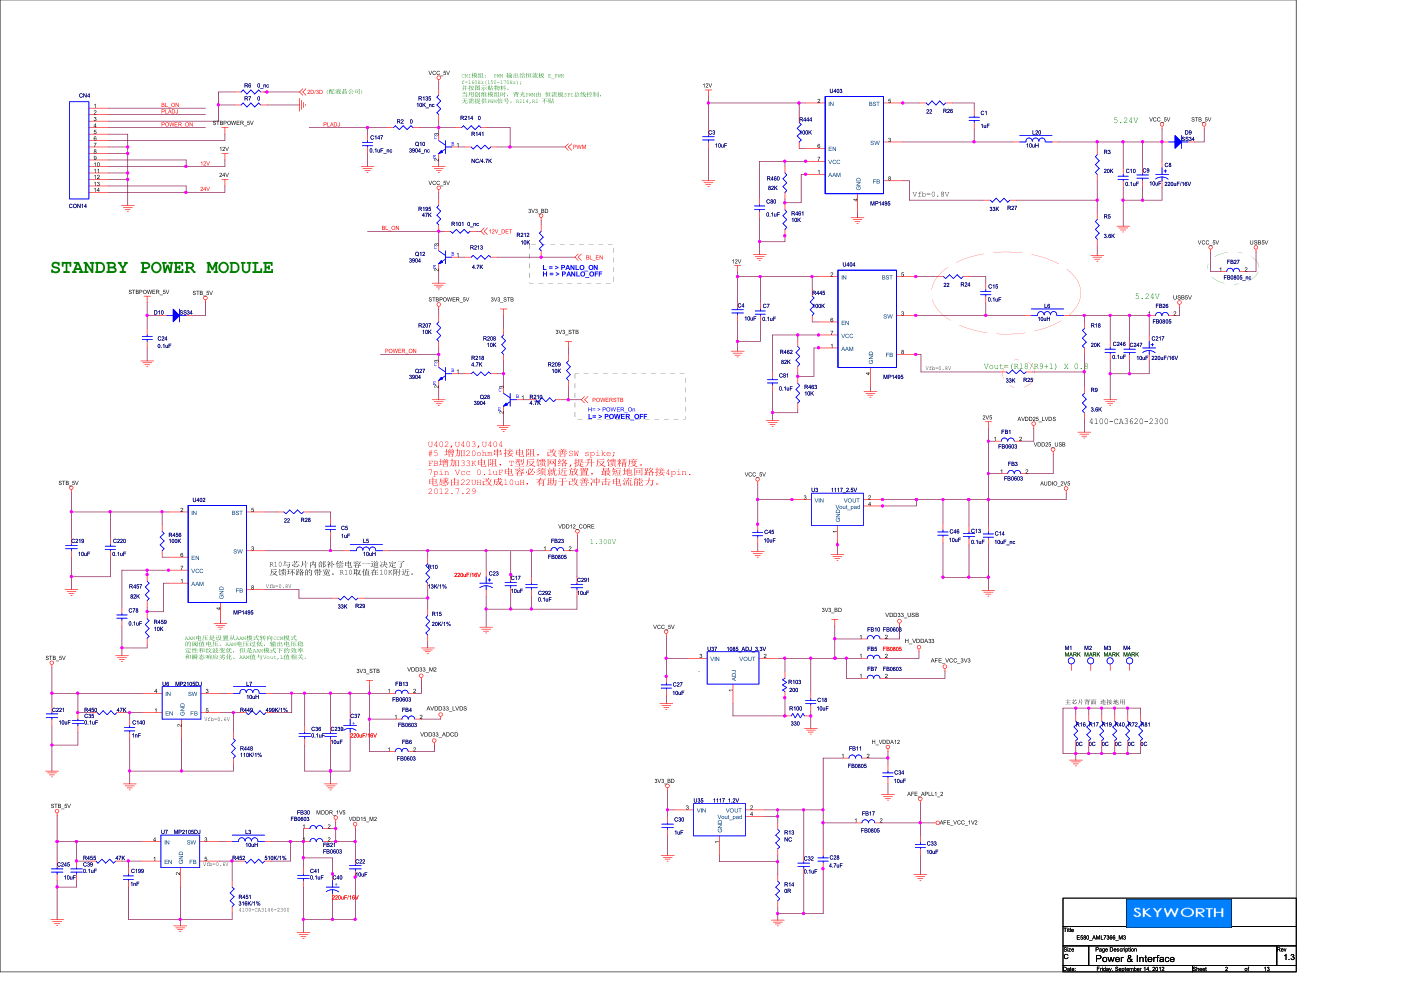Viewport: 1404px width, 992px height.
Task: Click the CON14 connector label
Action: point(77,206)
